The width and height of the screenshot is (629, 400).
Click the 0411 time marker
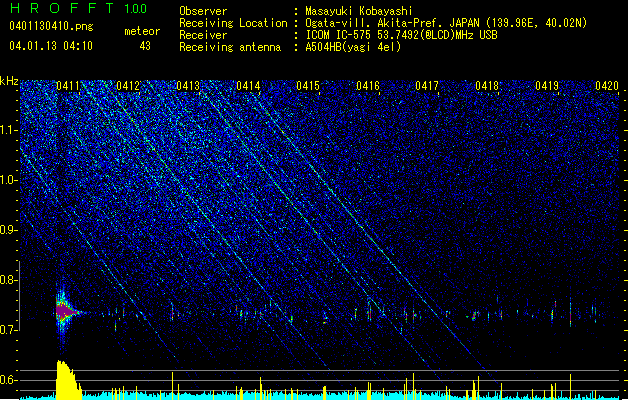click(x=68, y=86)
